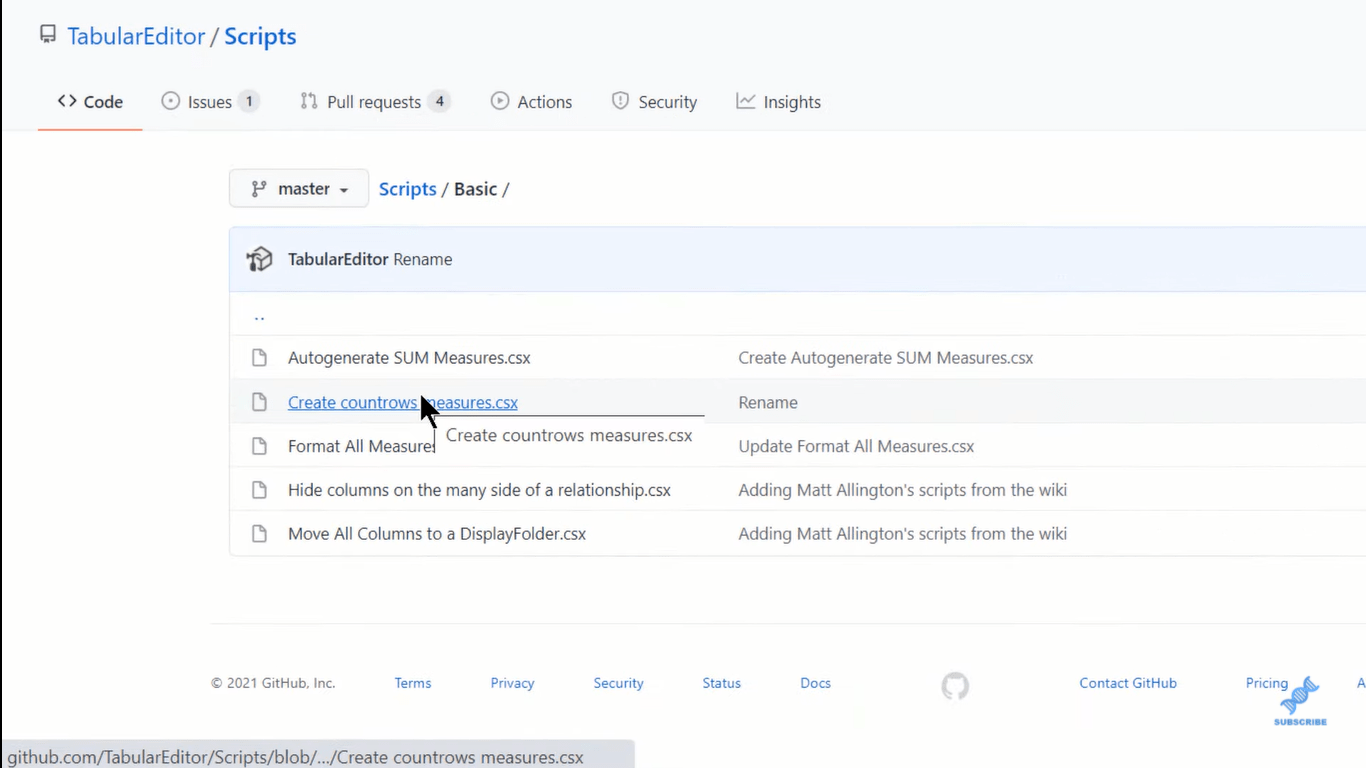Open commit message on Hide columns row
This screenshot has height=768, width=1366.
pos(902,490)
